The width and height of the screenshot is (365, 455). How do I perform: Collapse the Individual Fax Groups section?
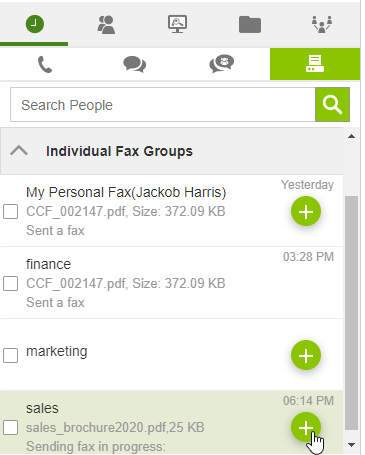coord(19,151)
